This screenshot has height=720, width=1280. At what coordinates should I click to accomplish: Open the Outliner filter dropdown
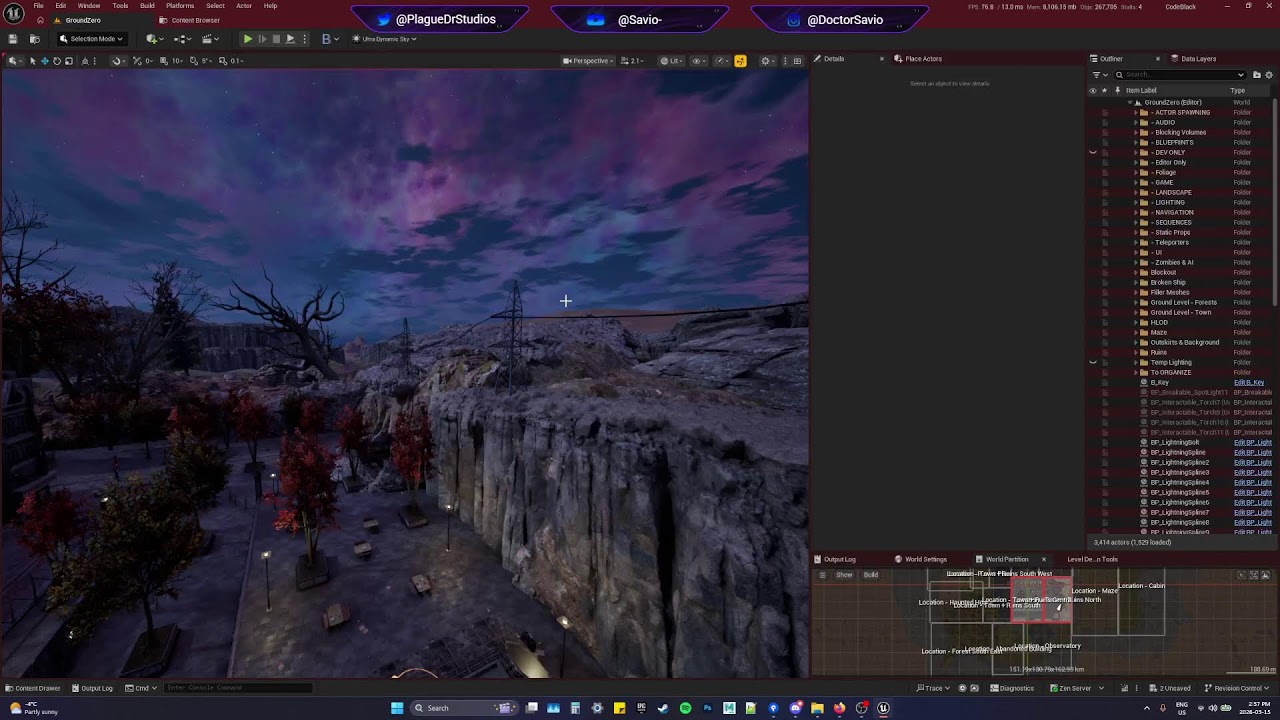click(x=1099, y=75)
